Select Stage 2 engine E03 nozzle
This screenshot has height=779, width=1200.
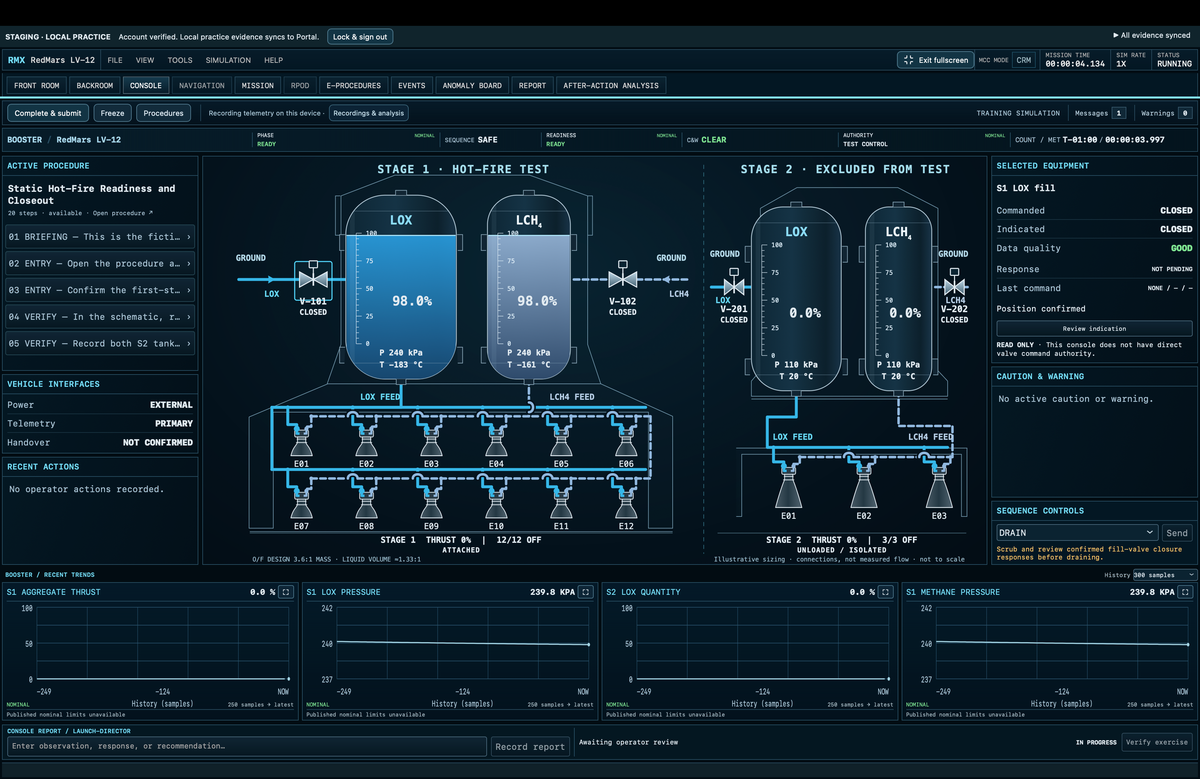(938, 489)
